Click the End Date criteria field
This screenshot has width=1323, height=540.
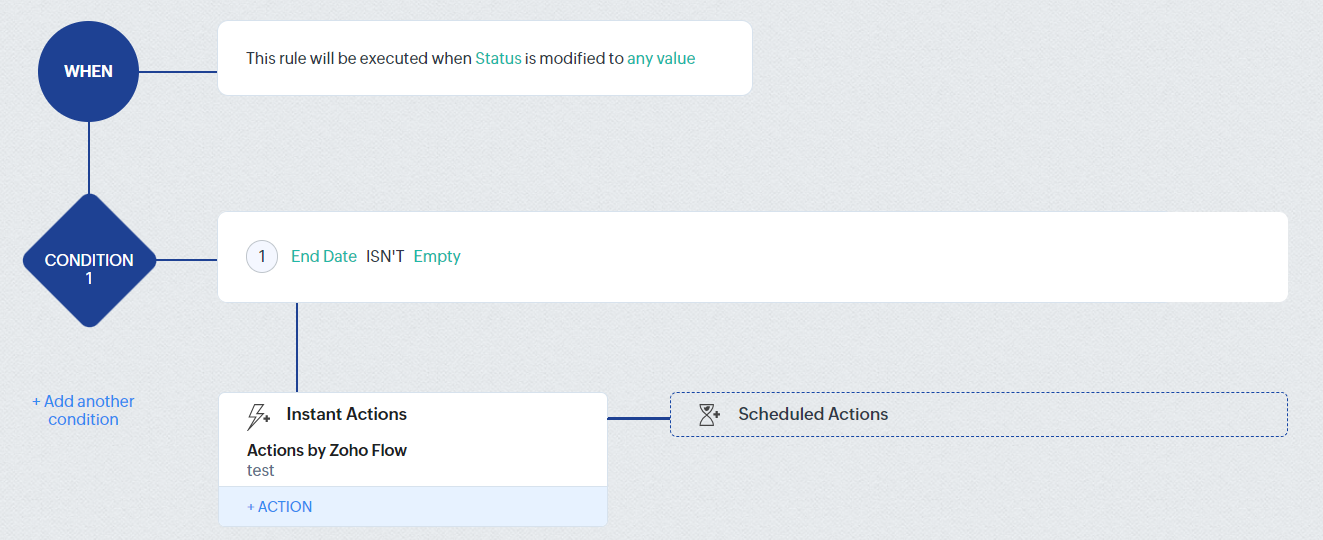324,257
